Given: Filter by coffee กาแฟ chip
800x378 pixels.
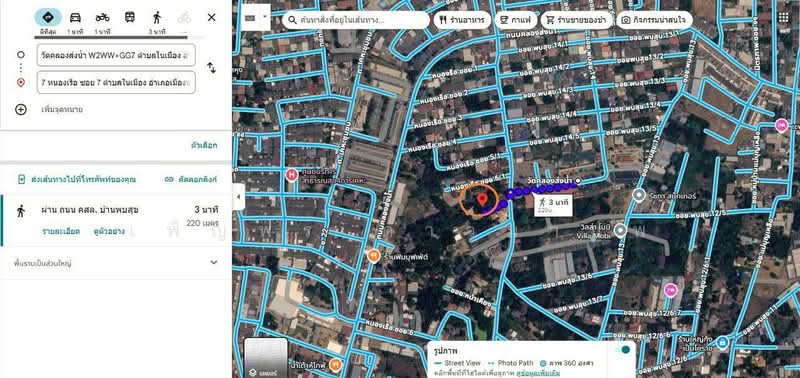Looking at the screenshot, I should pos(516,20).
